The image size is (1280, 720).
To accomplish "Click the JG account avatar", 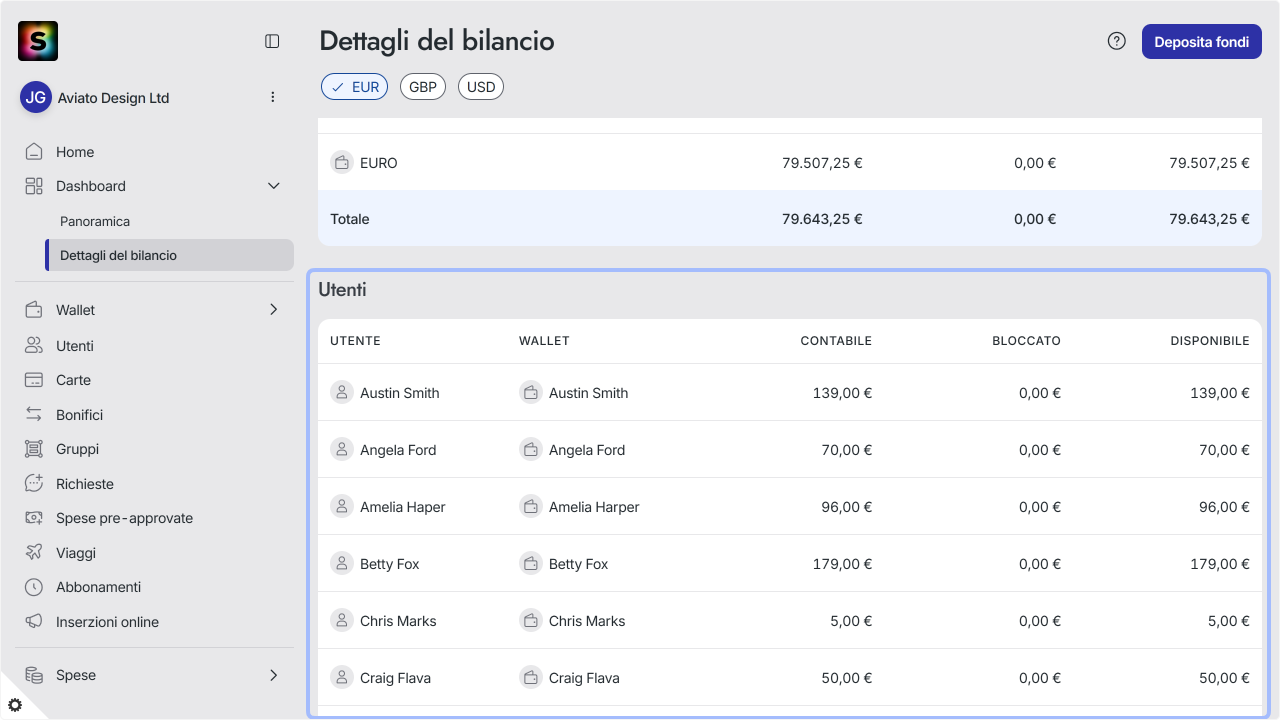I will click(36, 97).
